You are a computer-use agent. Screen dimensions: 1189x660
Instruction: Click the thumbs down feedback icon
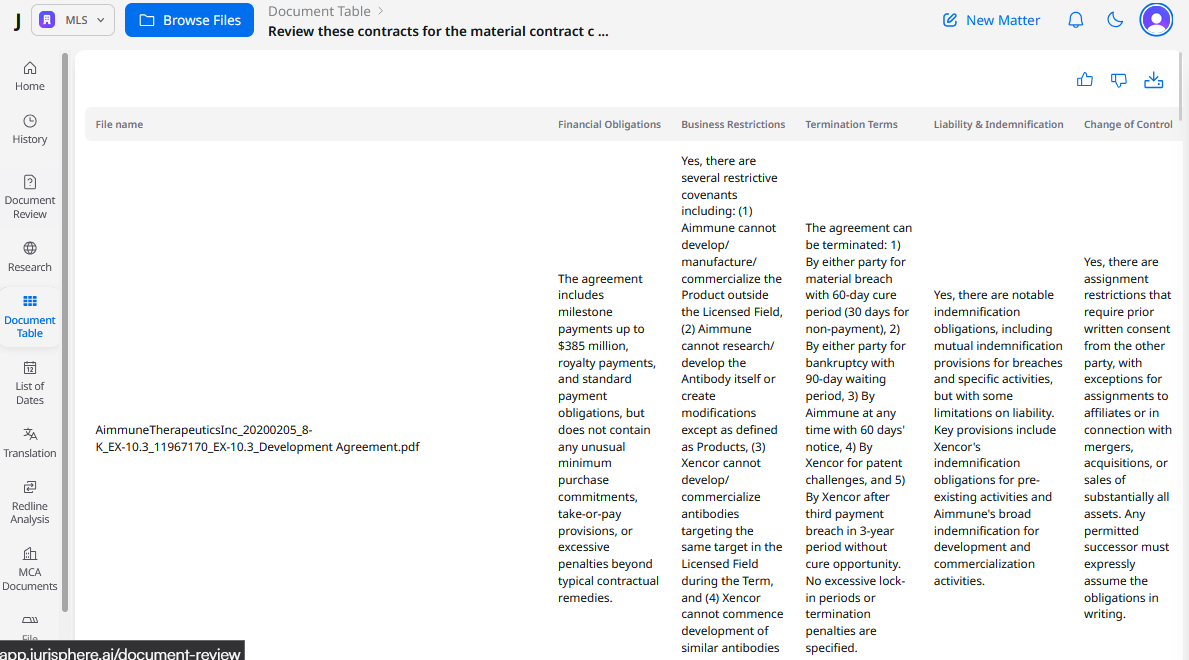point(1119,80)
